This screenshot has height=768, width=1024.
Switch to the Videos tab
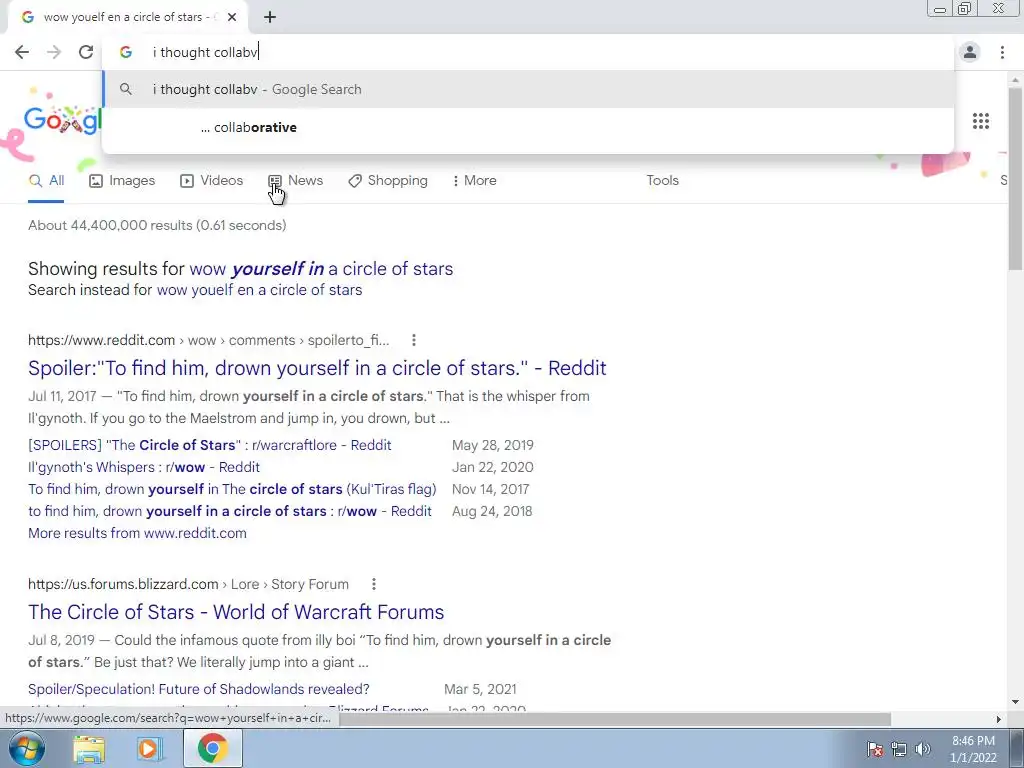tap(212, 181)
